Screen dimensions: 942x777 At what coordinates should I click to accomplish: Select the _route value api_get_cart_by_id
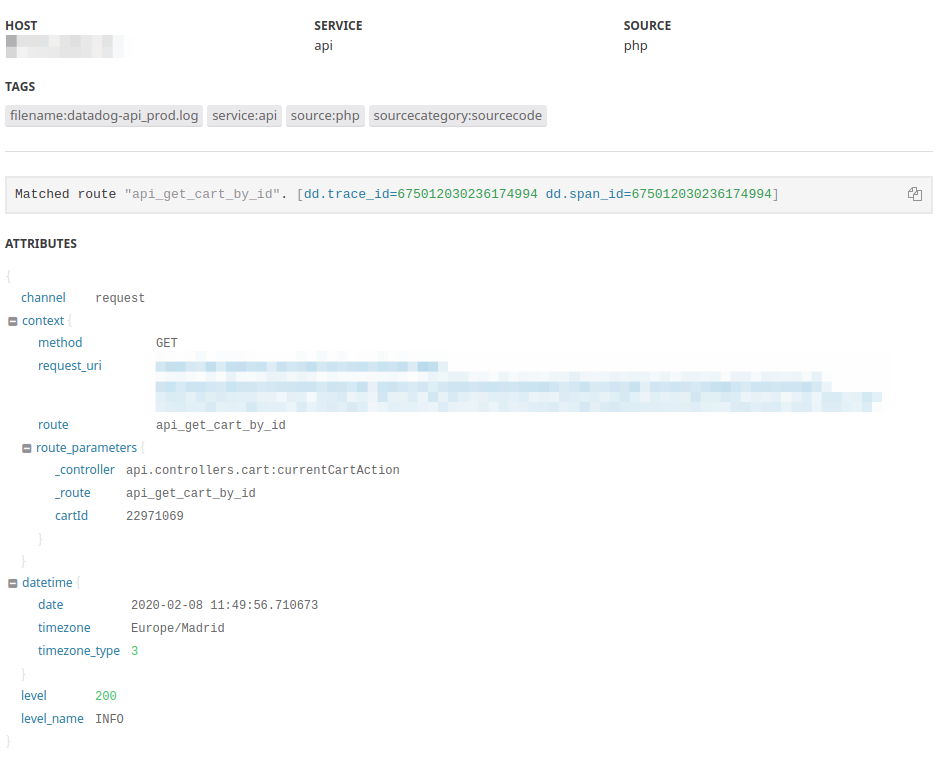190,493
